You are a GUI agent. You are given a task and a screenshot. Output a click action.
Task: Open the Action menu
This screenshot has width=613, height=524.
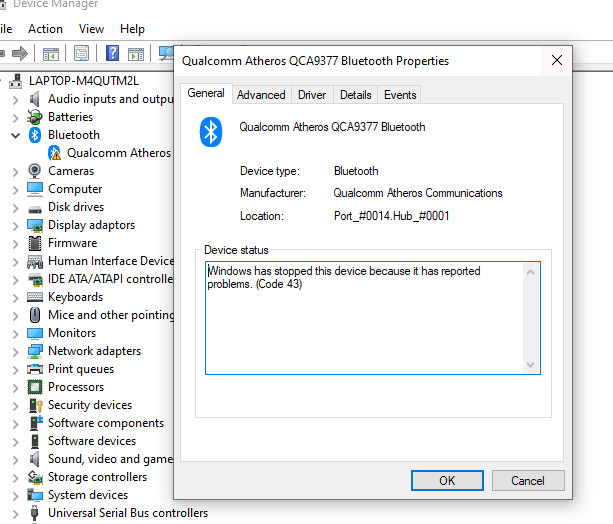tap(45, 29)
